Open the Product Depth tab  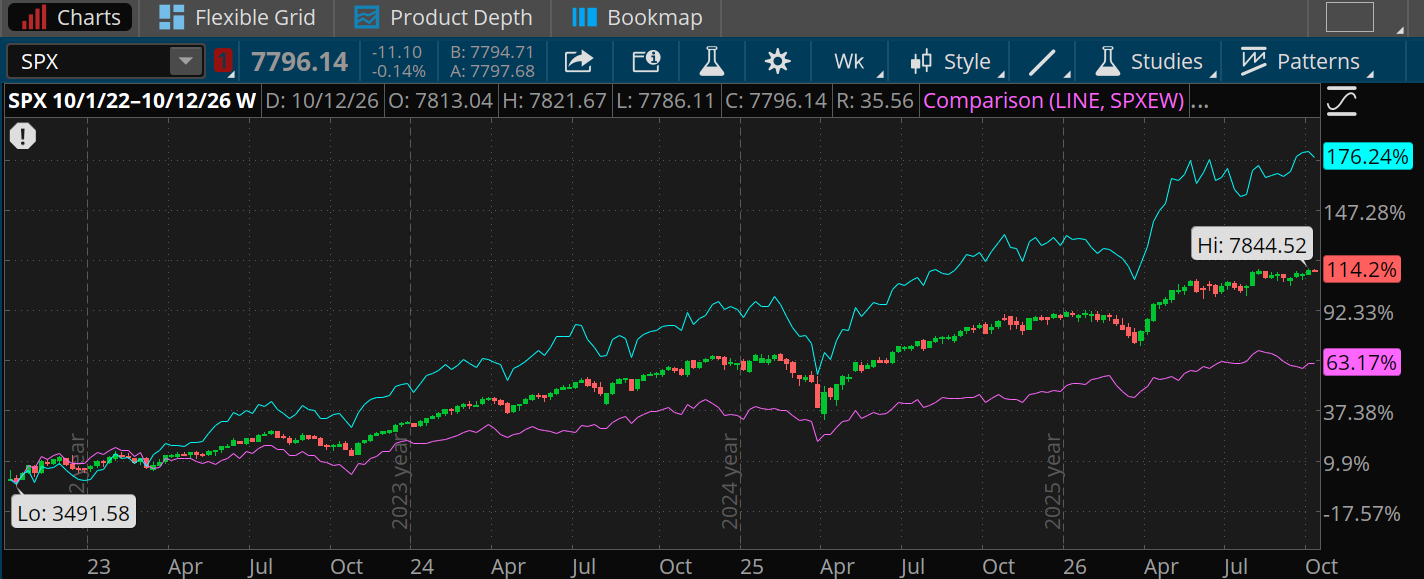[x=444, y=17]
